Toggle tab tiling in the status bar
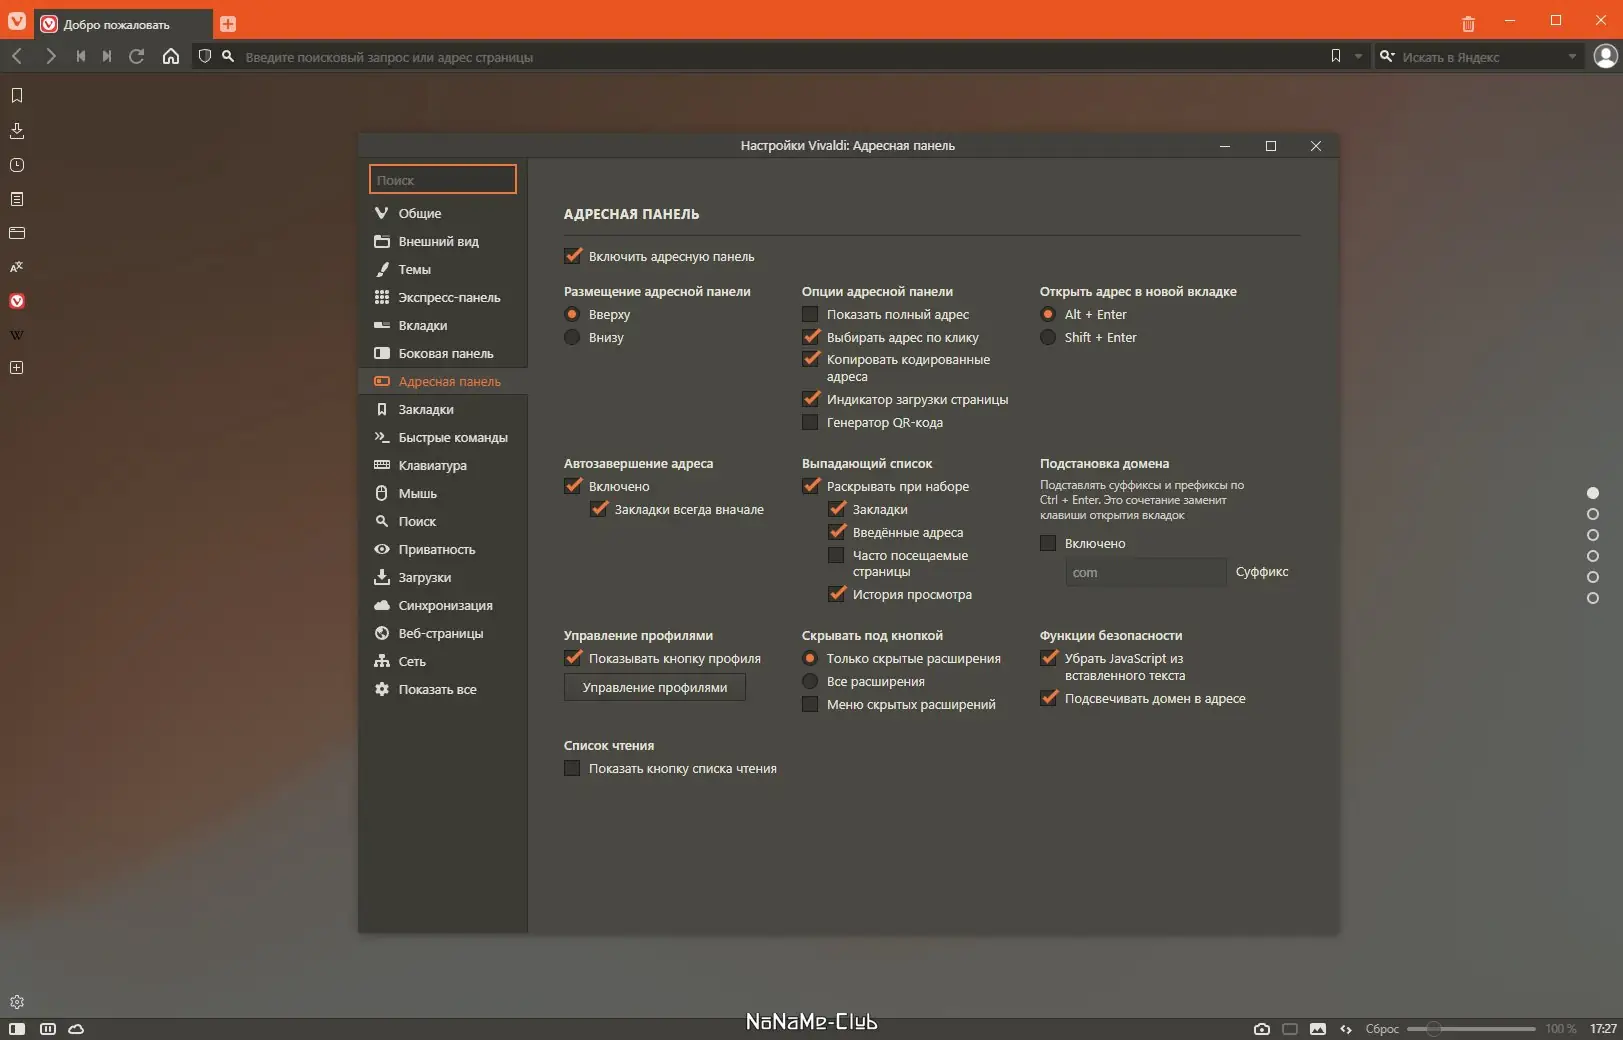 (x=1290, y=1029)
